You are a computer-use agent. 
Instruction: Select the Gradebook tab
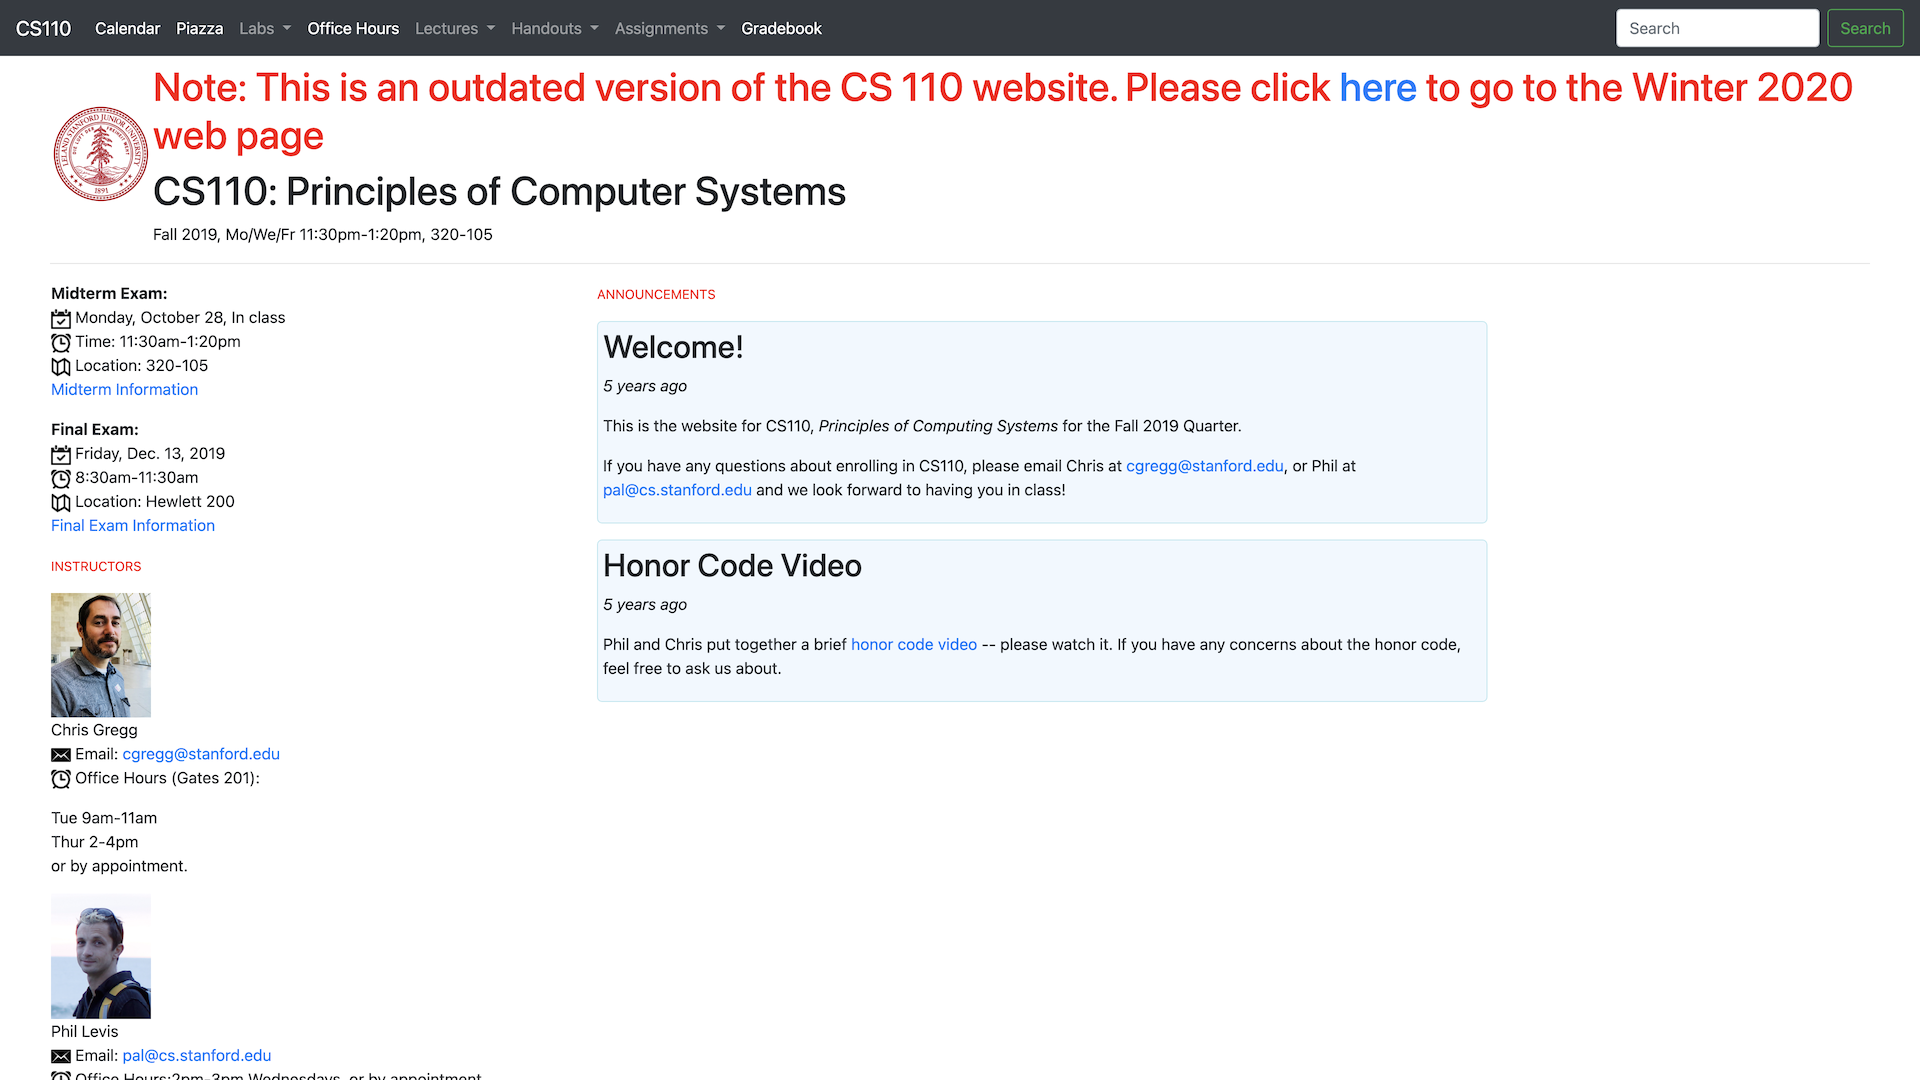coord(779,28)
